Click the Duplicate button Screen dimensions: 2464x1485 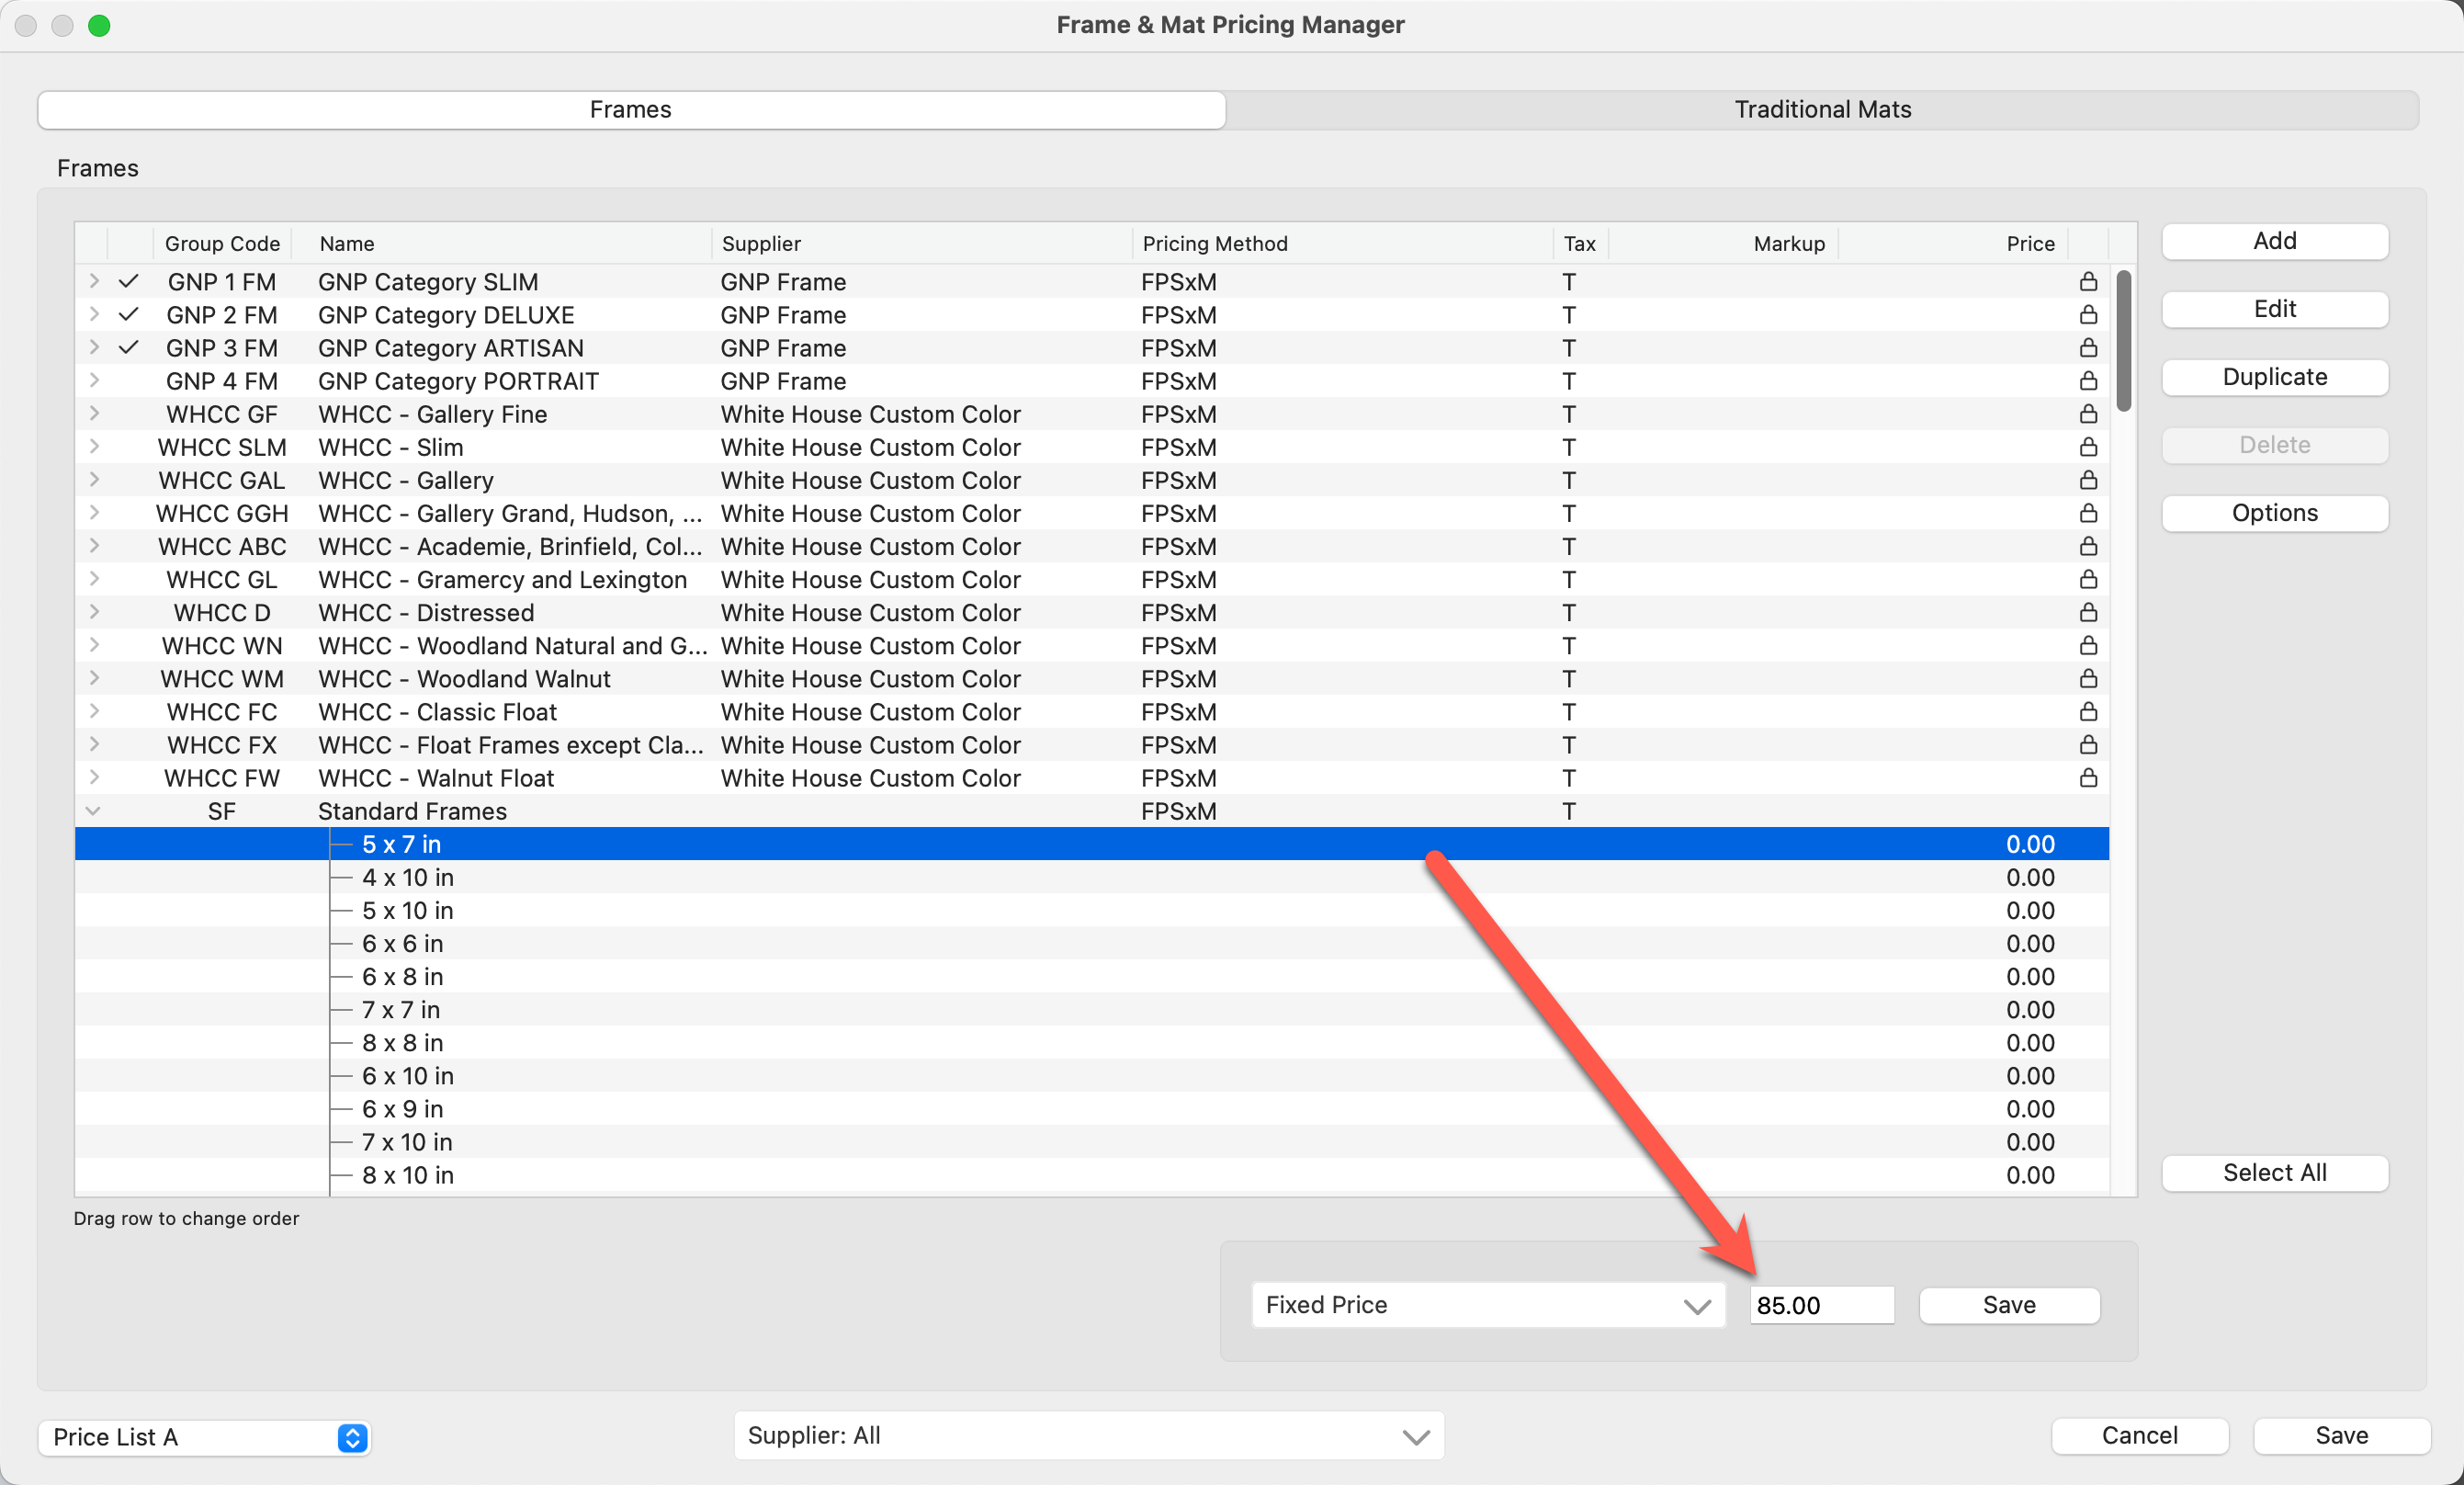[2273, 377]
